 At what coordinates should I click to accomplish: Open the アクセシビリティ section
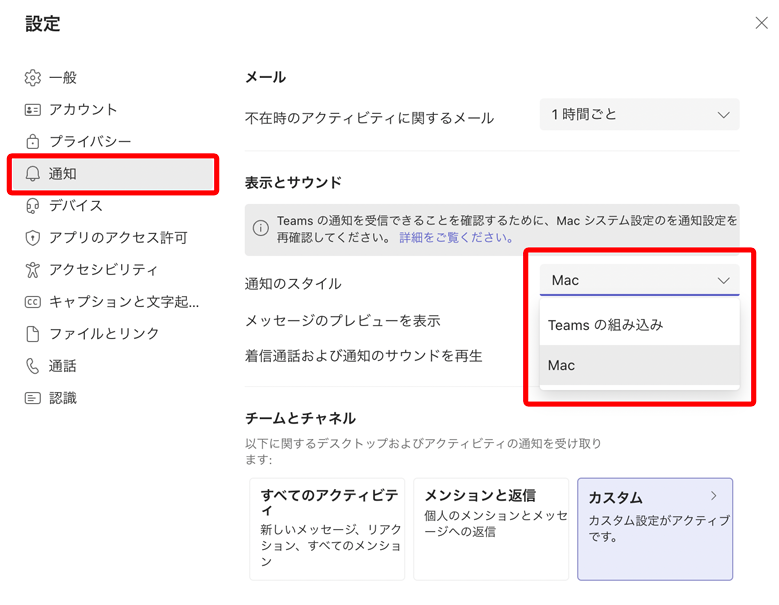point(113,270)
